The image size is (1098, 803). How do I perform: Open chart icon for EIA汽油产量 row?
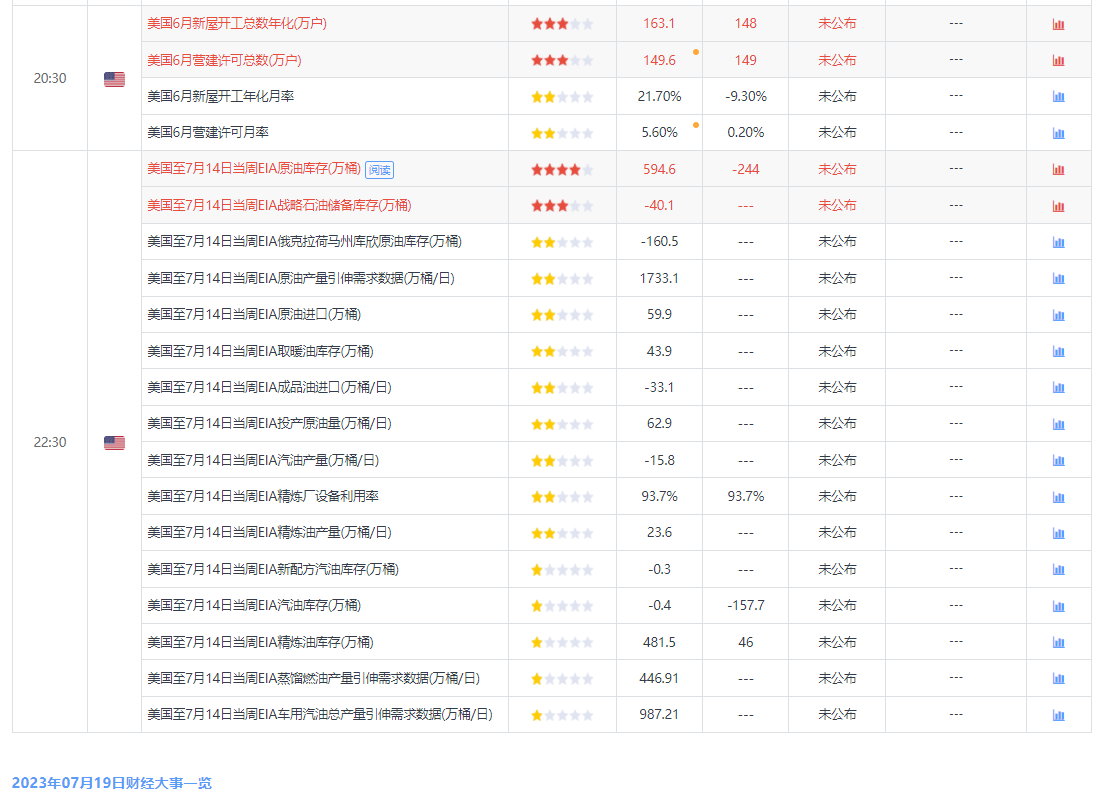coord(1058,461)
